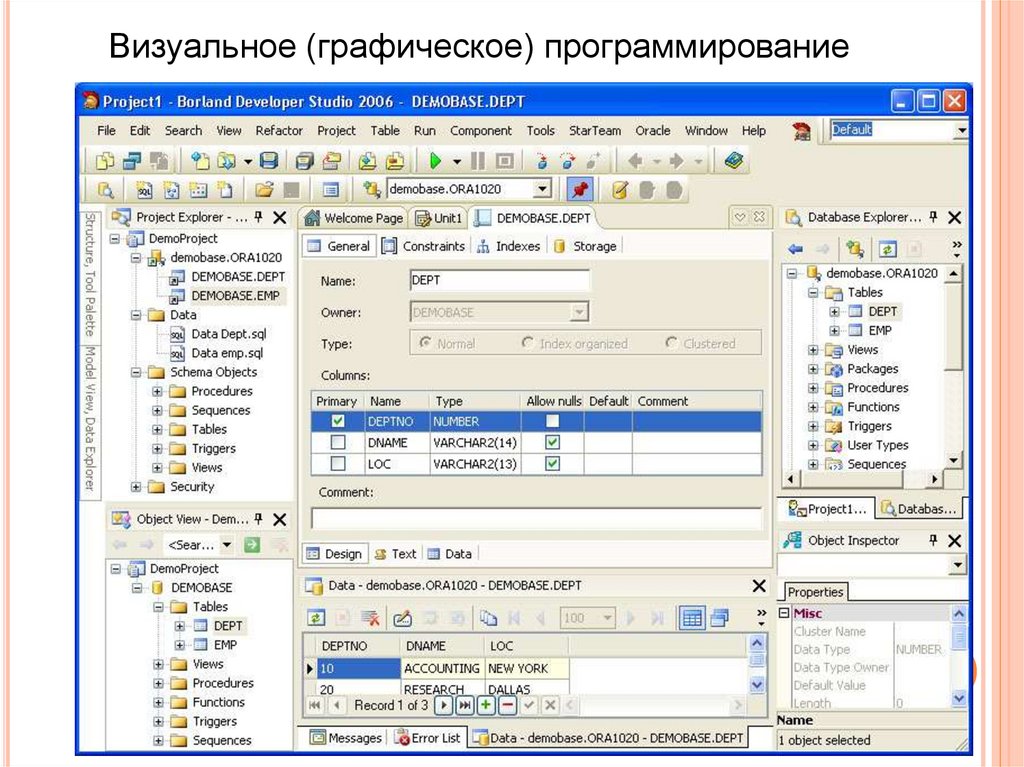Go to last record navigator button

(x=465, y=705)
